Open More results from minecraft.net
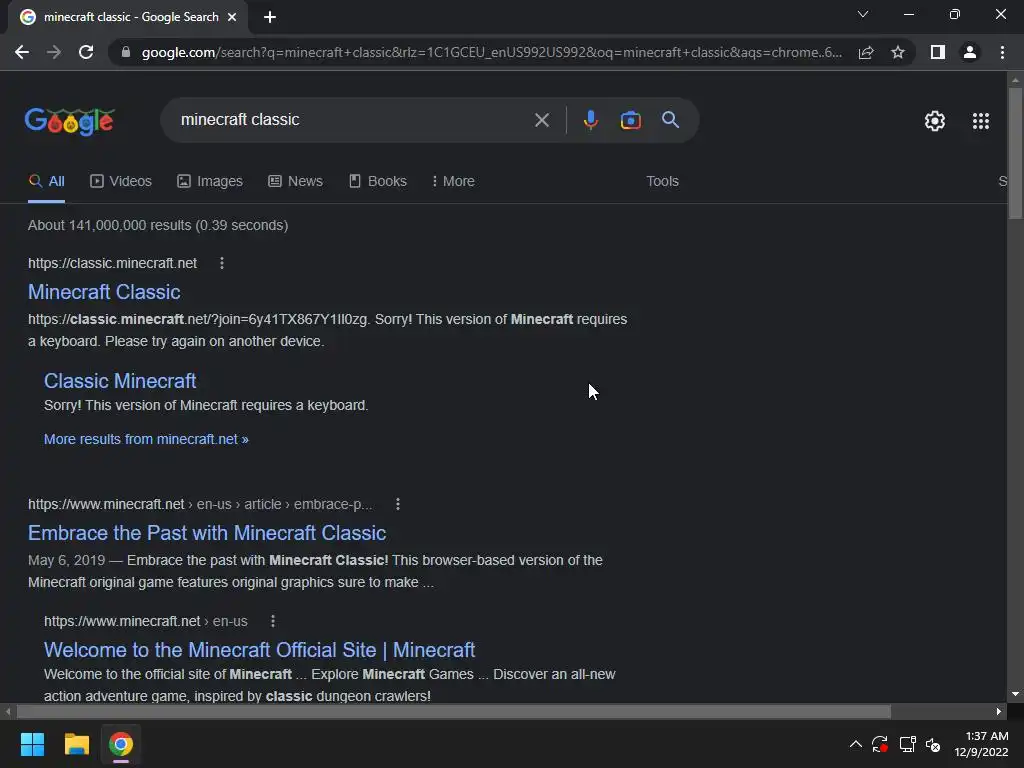This screenshot has height=768, width=1024. (x=146, y=440)
